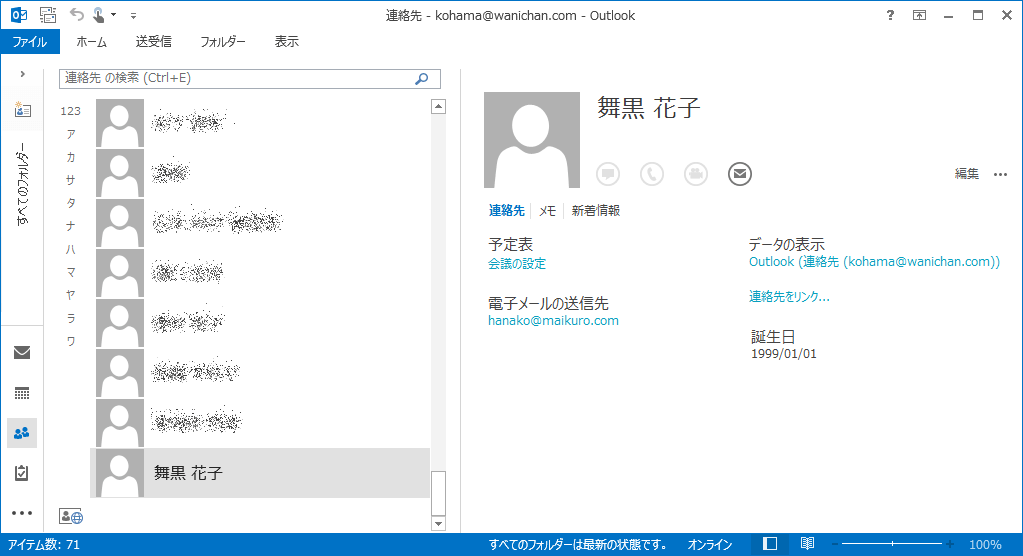Click the contacts folder icon in collapsed pane
1023x556 pixels.
coord(22,109)
